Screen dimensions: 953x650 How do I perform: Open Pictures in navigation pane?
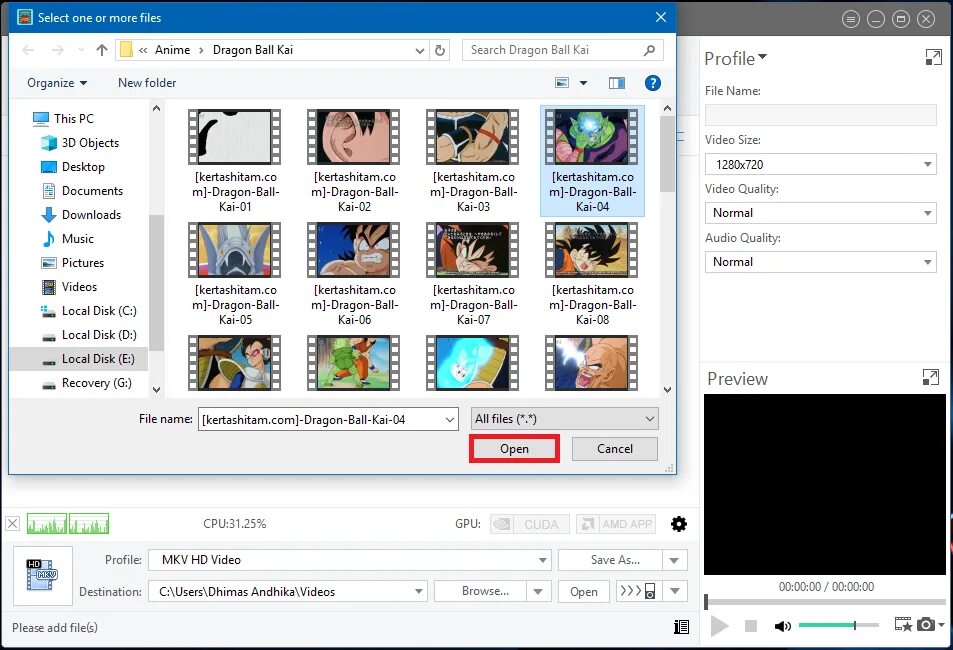tap(72, 263)
